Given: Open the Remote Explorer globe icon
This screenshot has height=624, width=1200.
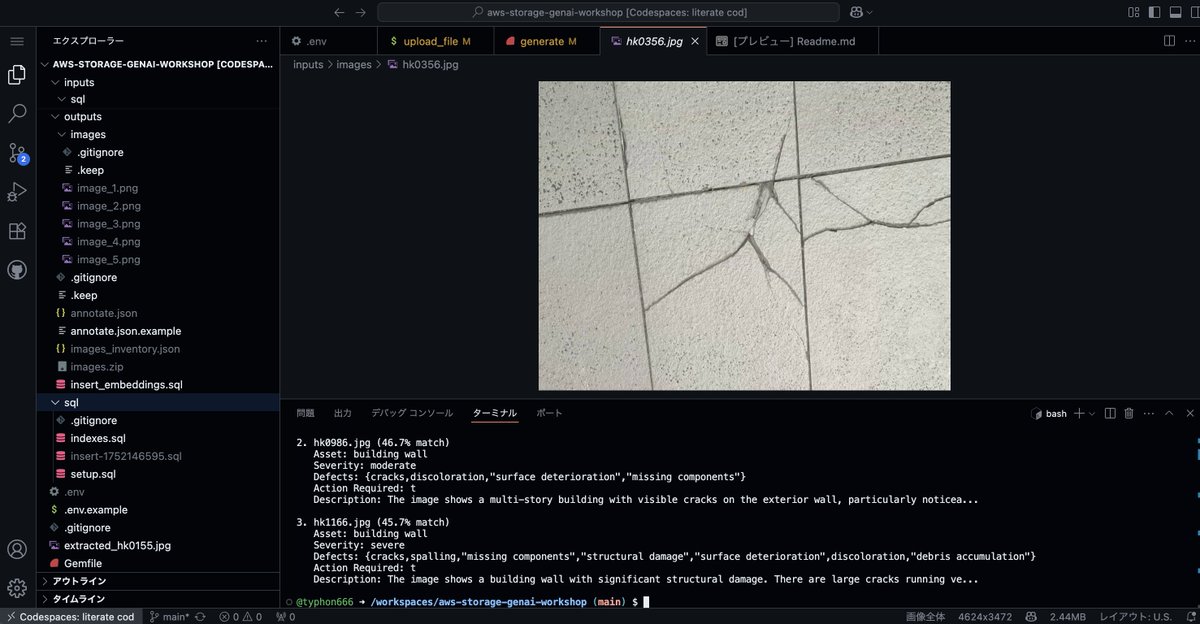Looking at the screenshot, I should click(16, 267).
